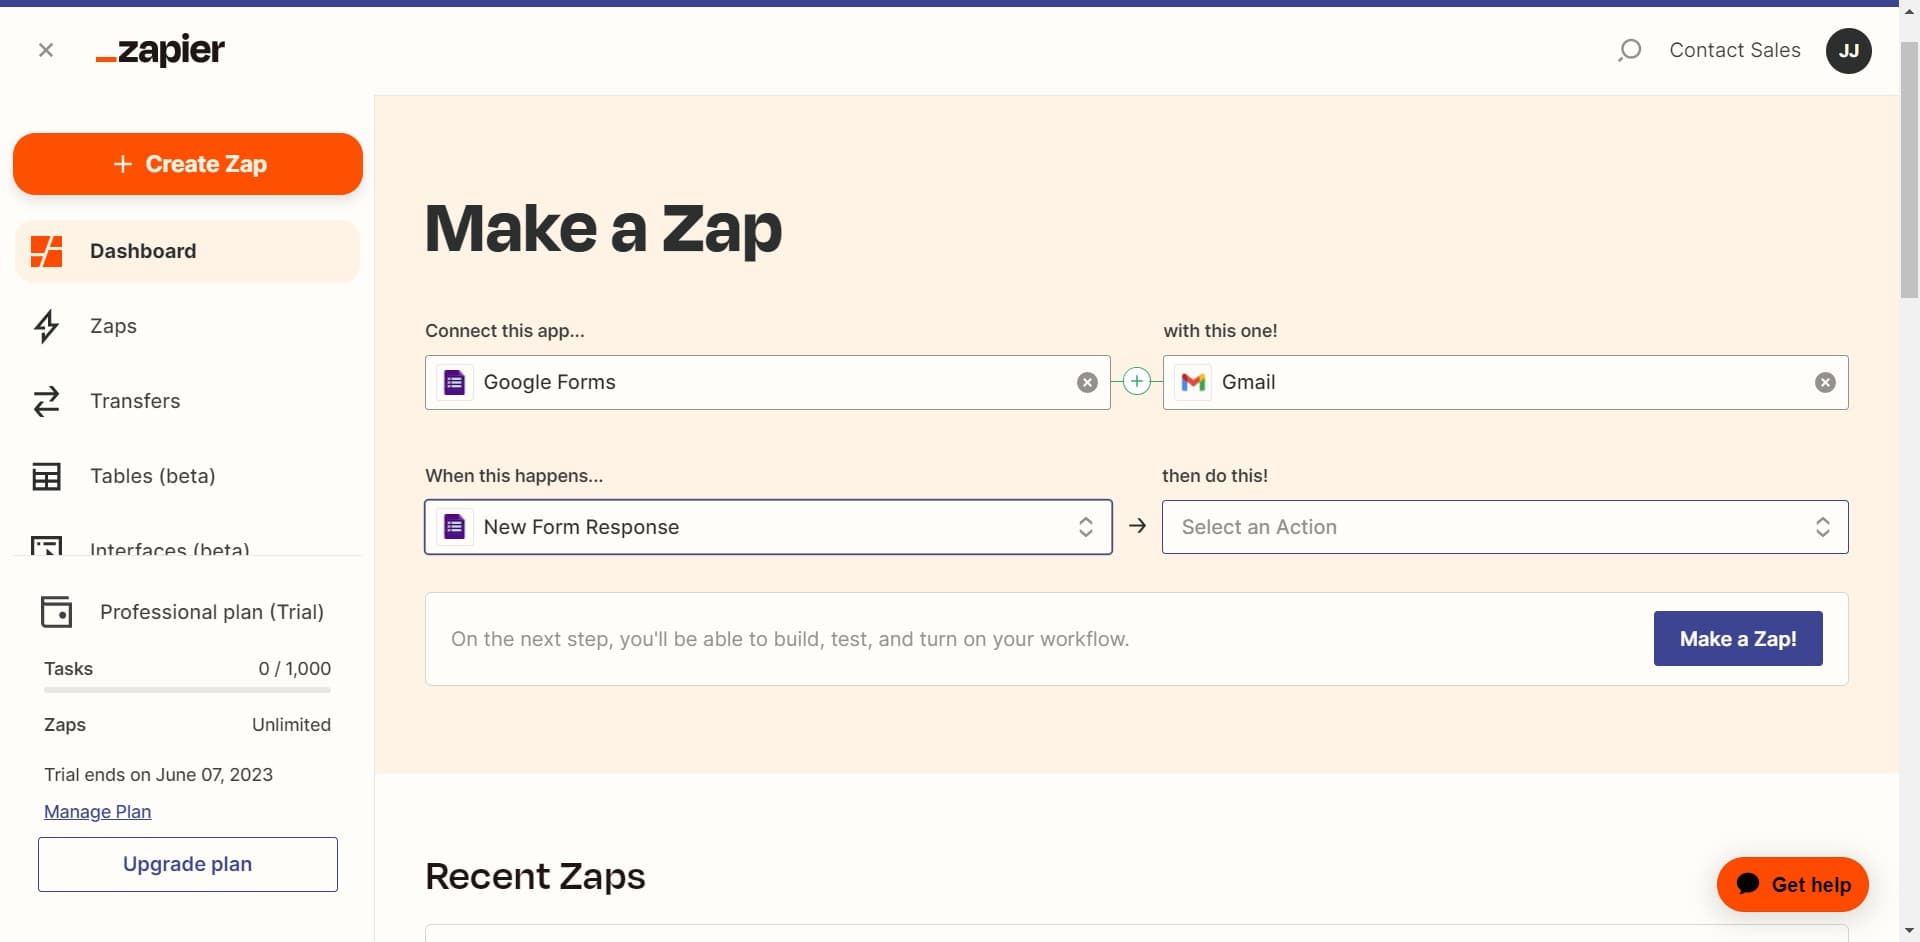Open the New Form Response trigger dropdown
The height and width of the screenshot is (942, 1920).
click(x=768, y=527)
